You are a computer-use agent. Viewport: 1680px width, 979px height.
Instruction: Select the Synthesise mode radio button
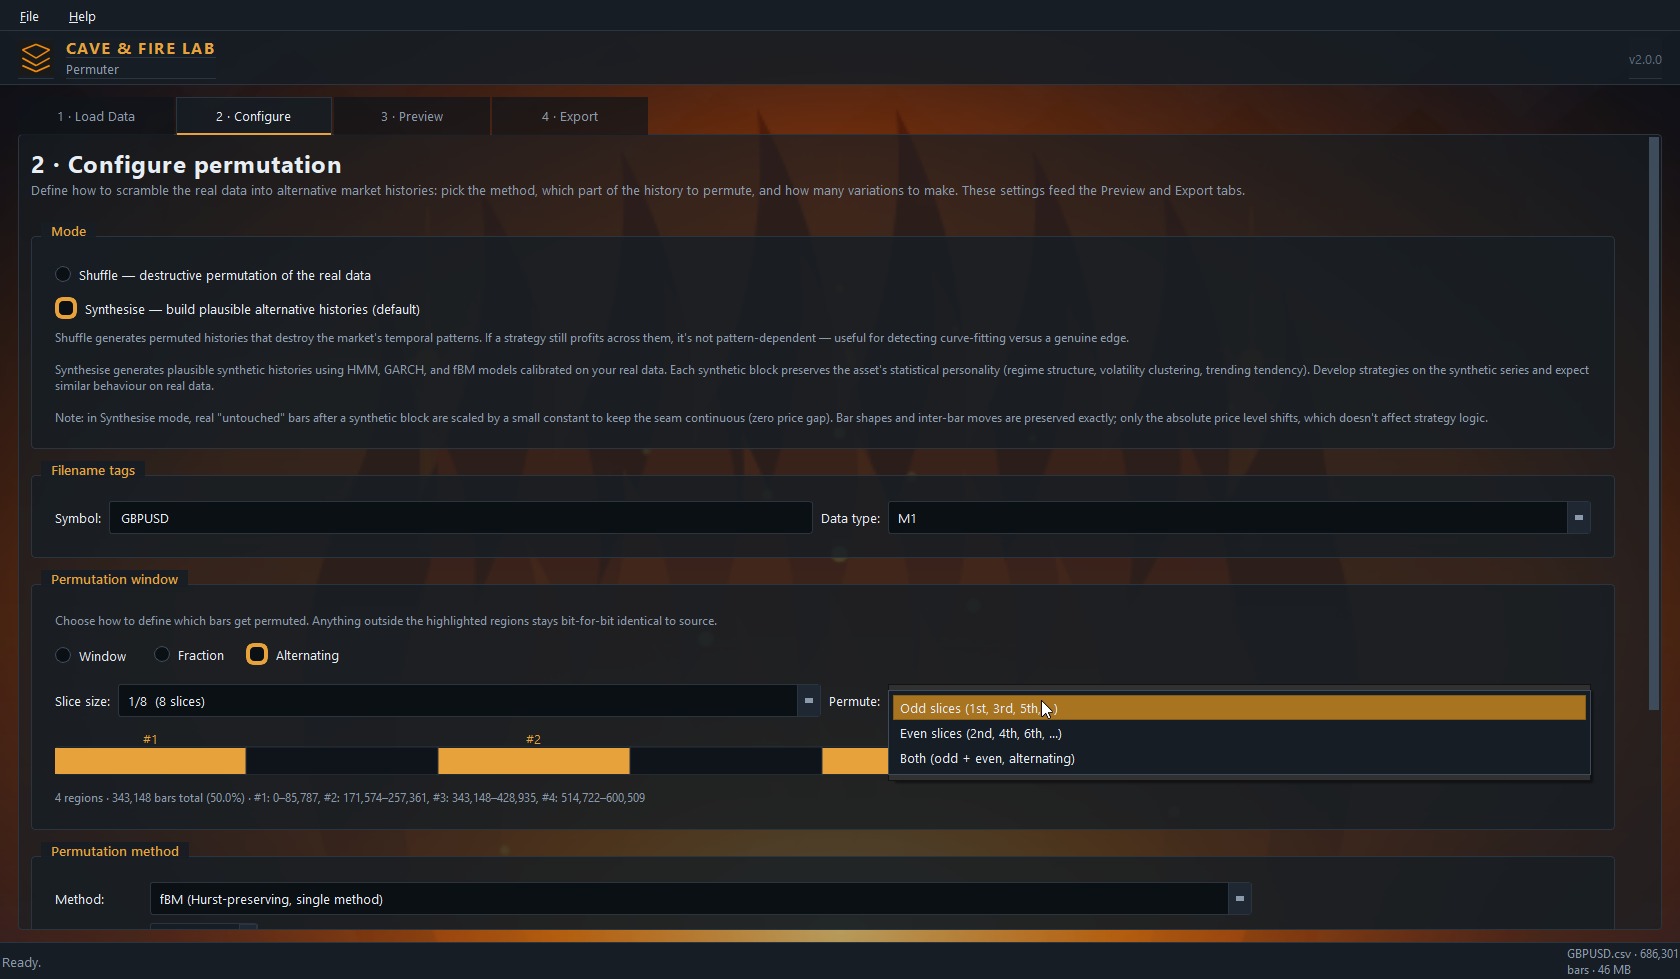coord(66,308)
